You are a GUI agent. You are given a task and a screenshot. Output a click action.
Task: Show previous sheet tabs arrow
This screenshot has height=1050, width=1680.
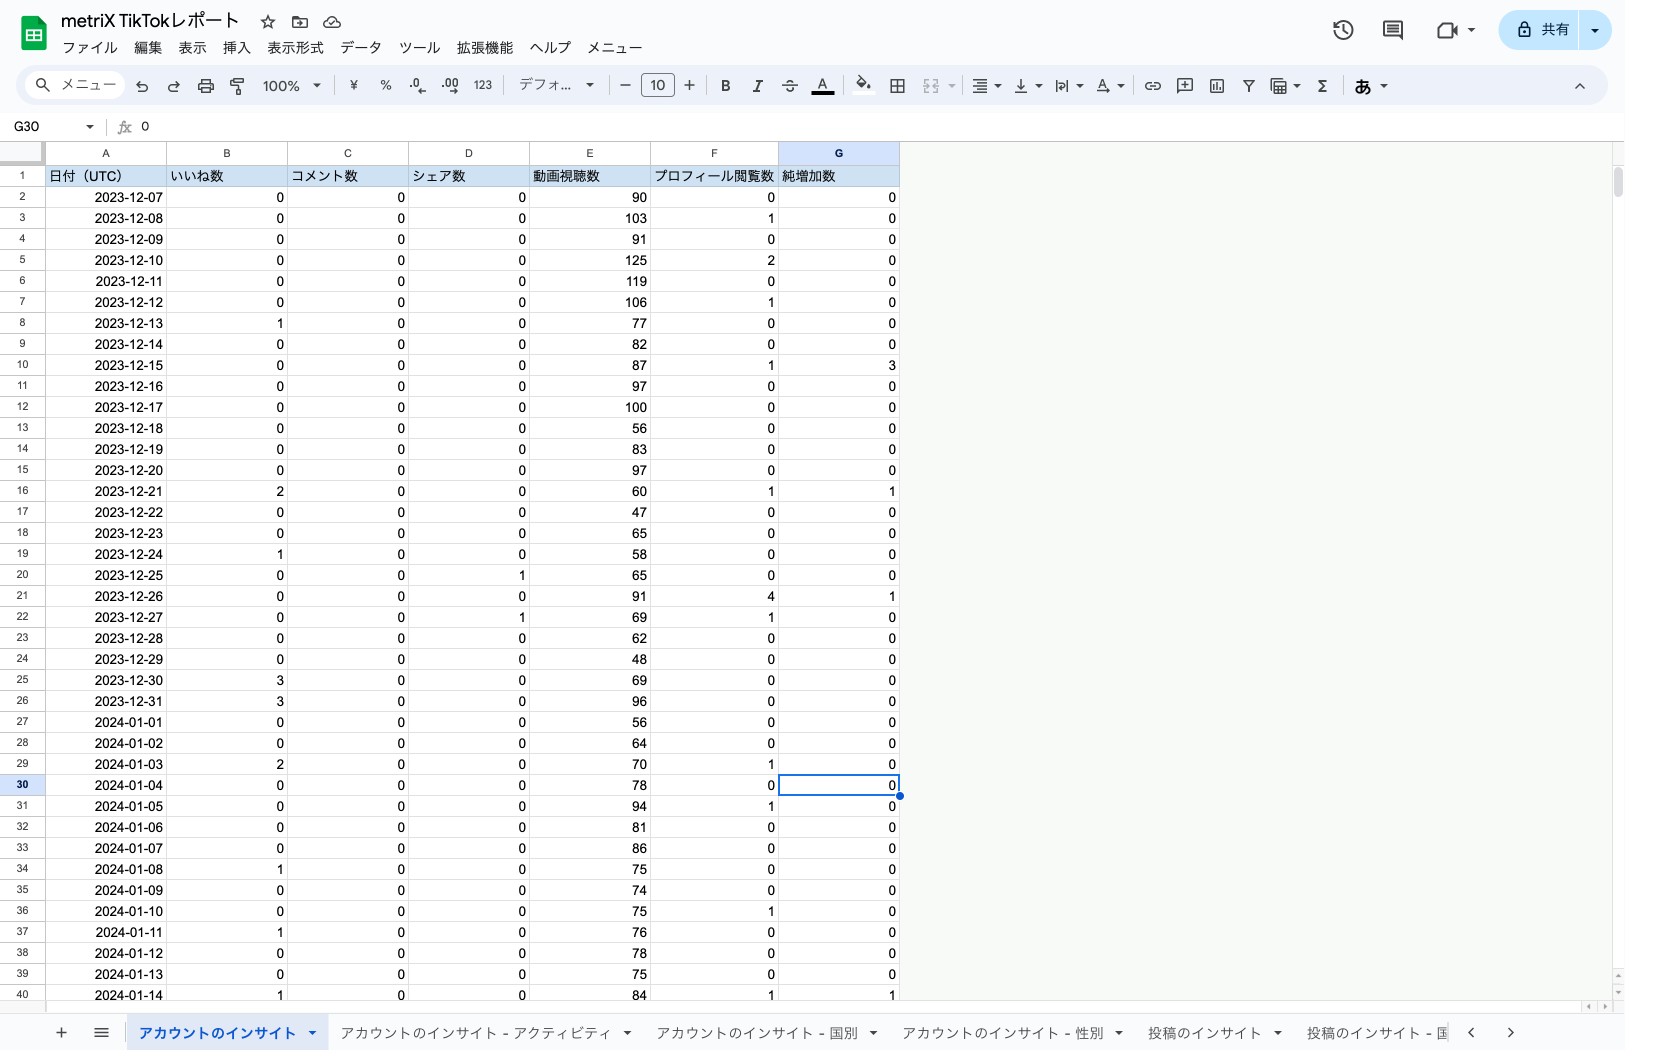click(1471, 1032)
